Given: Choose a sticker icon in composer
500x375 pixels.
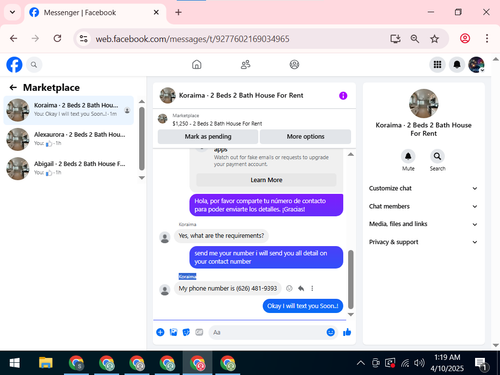Looking at the screenshot, I should 186,332.
